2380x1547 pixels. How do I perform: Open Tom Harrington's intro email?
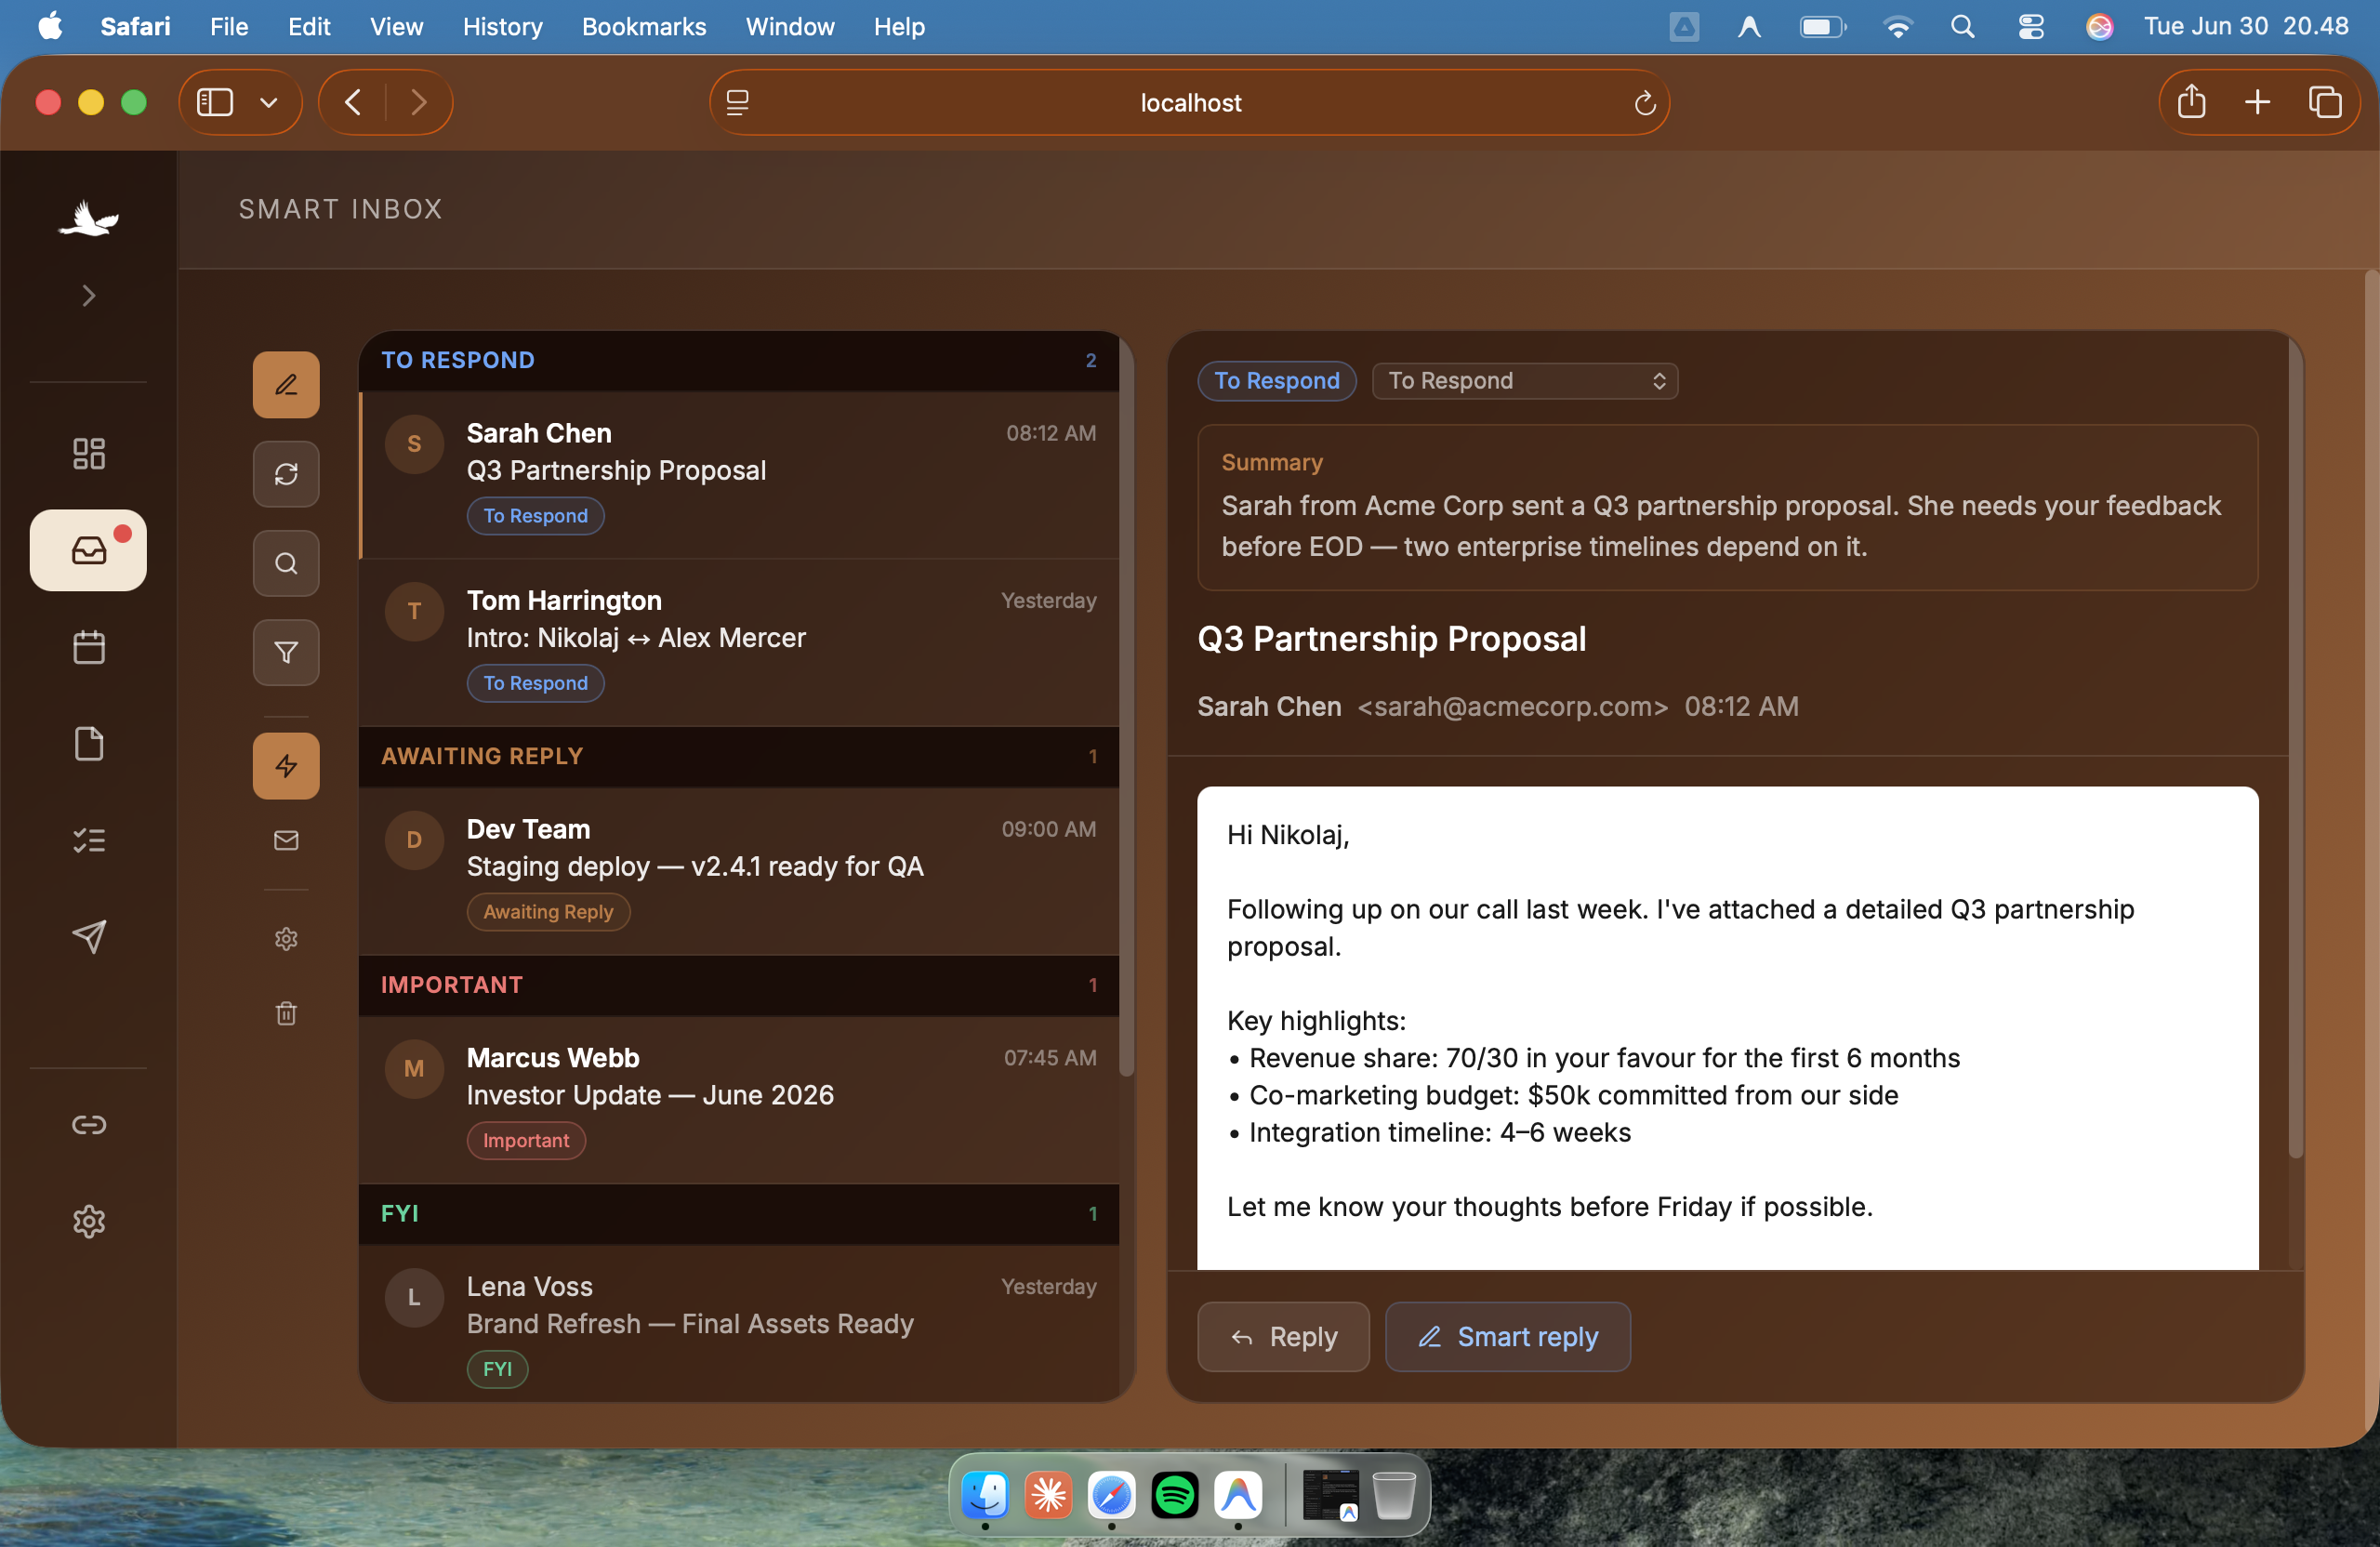click(739, 642)
